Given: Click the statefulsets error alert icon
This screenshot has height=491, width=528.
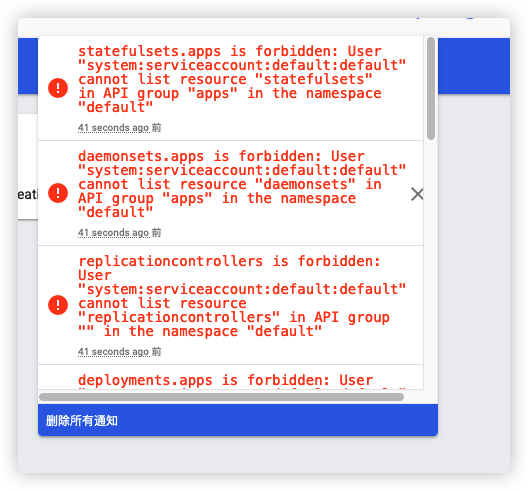Looking at the screenshot, I should [x=58, y=88].
